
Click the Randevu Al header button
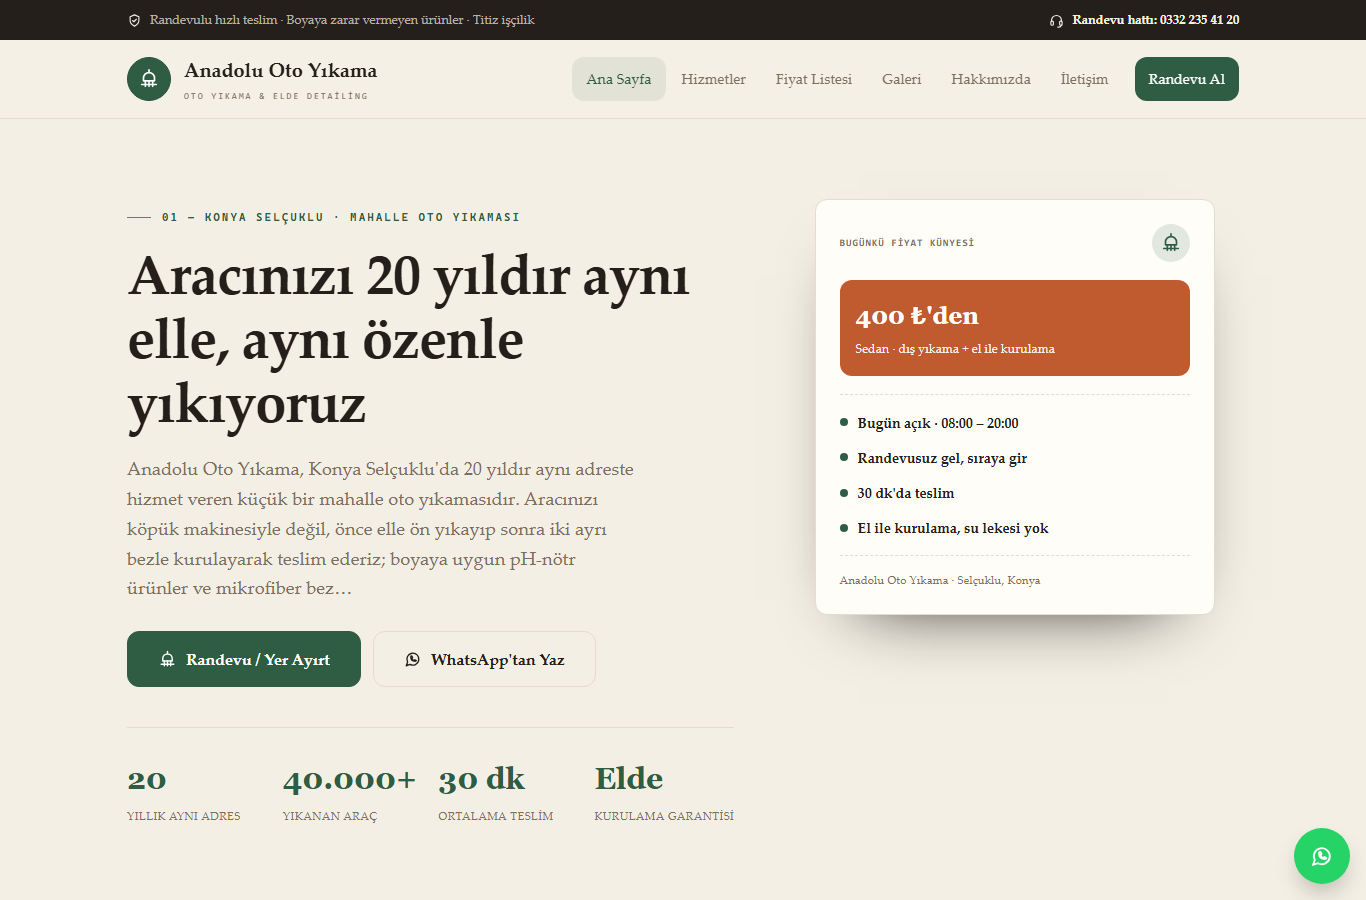pos(1187,79)
